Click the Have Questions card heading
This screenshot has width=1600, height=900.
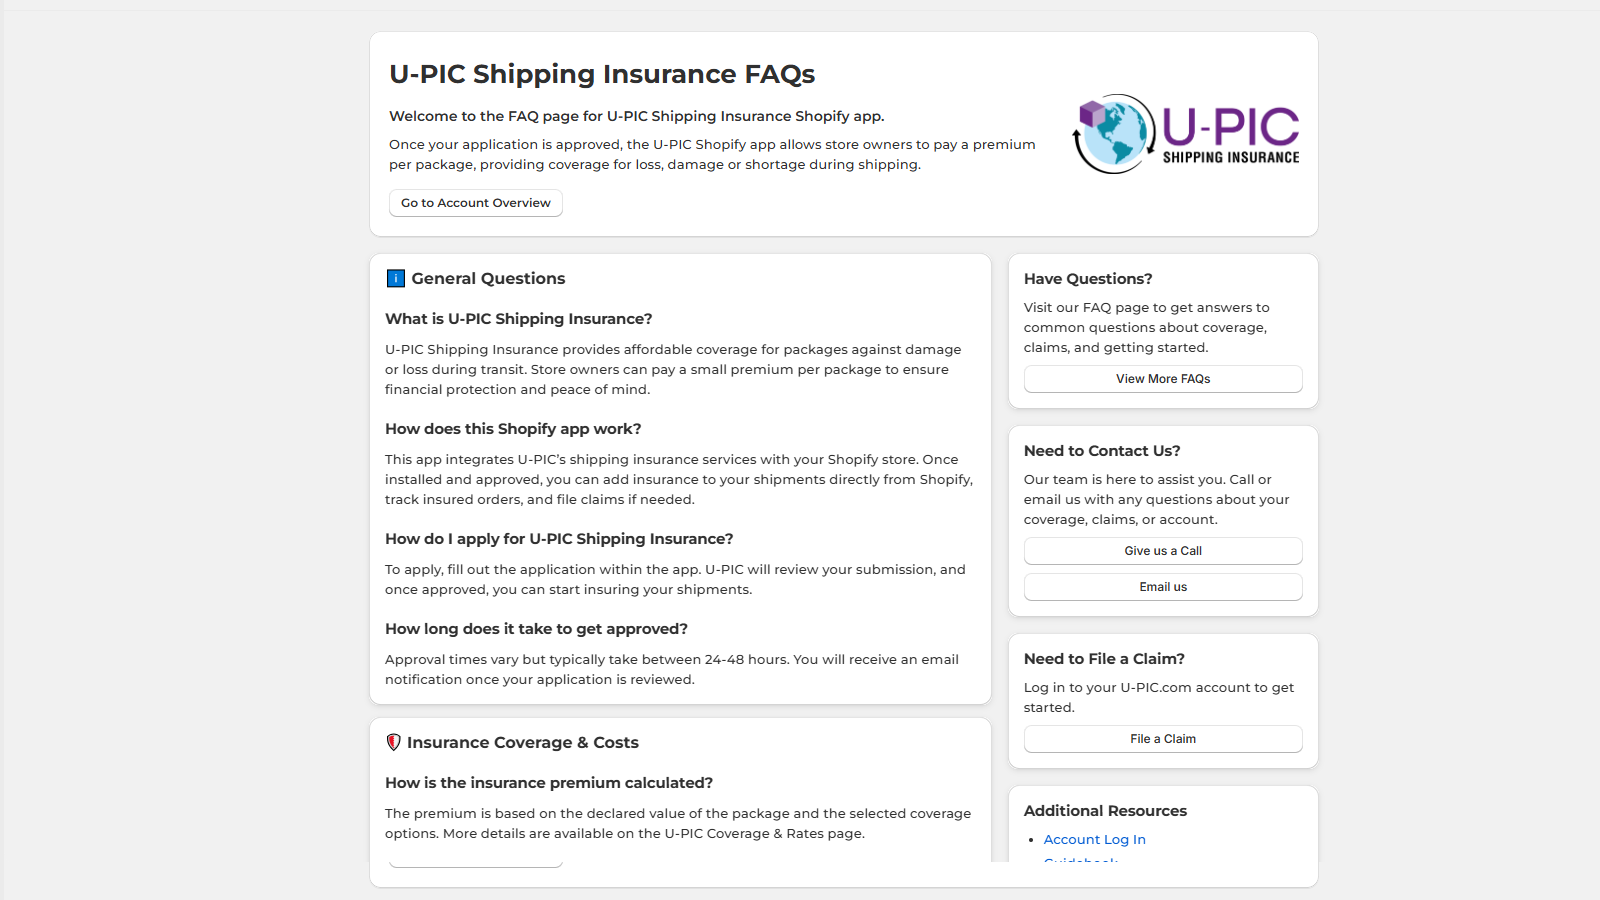click(1088, 279)
